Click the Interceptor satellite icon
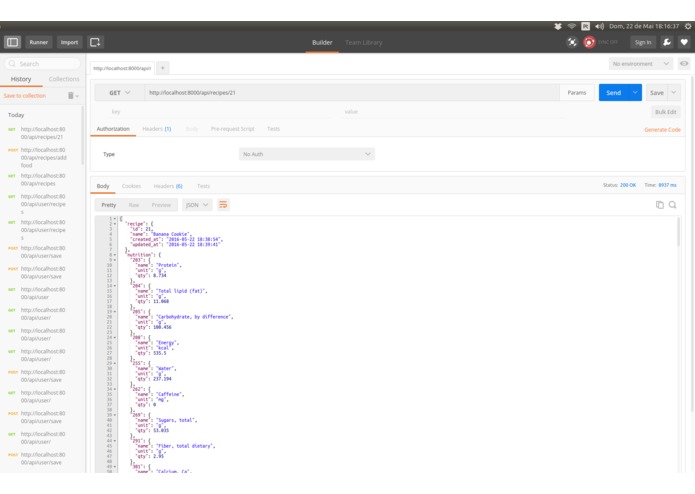695x494 pixels. tap(572, 42)
